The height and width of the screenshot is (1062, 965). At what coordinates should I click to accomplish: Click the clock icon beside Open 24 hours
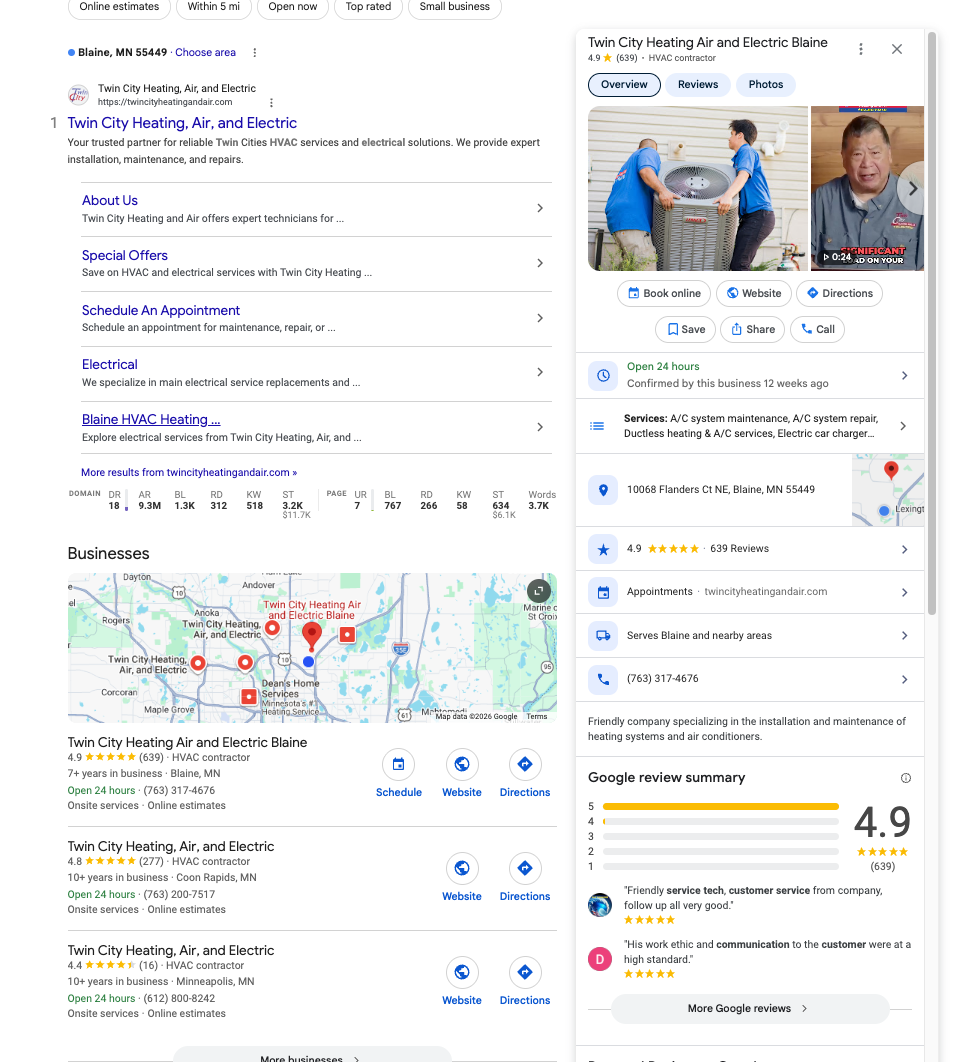[x=603, y=375]
